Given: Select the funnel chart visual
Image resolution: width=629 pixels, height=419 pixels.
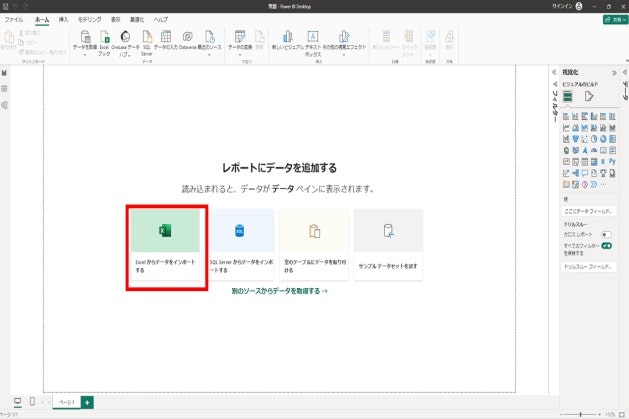Looking at the screenshot, I should (576, 139).
